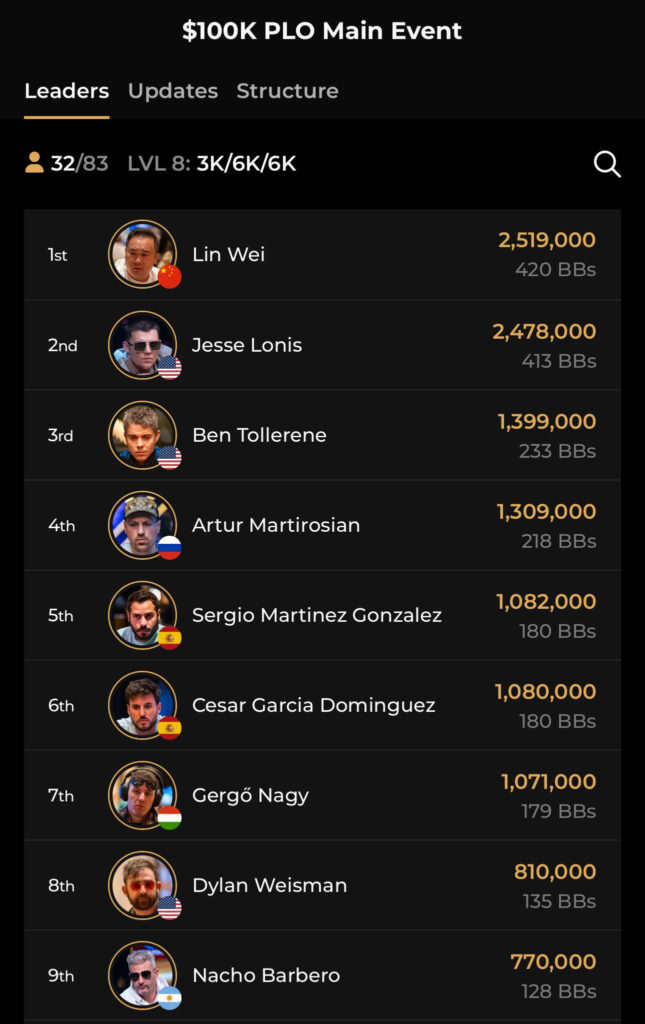Click the Lin Wei player name
The width and height of the screenshot is (645, 1024).
[228, 255]
